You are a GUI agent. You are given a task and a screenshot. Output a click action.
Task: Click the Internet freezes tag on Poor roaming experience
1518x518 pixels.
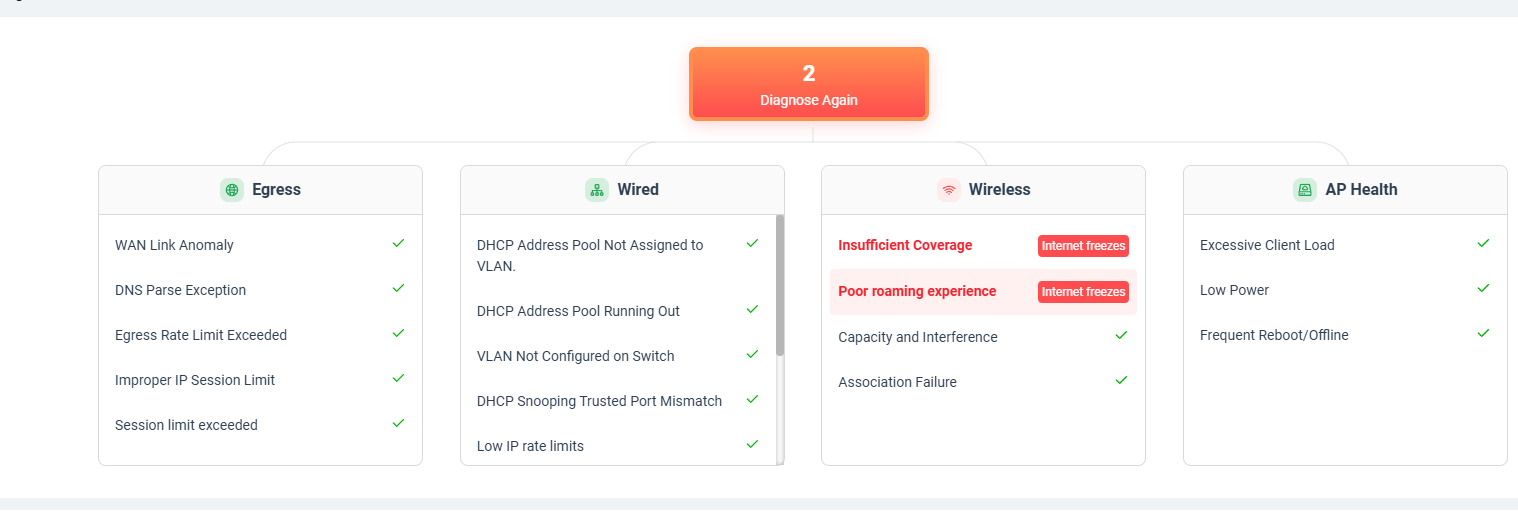(1083, 292)
